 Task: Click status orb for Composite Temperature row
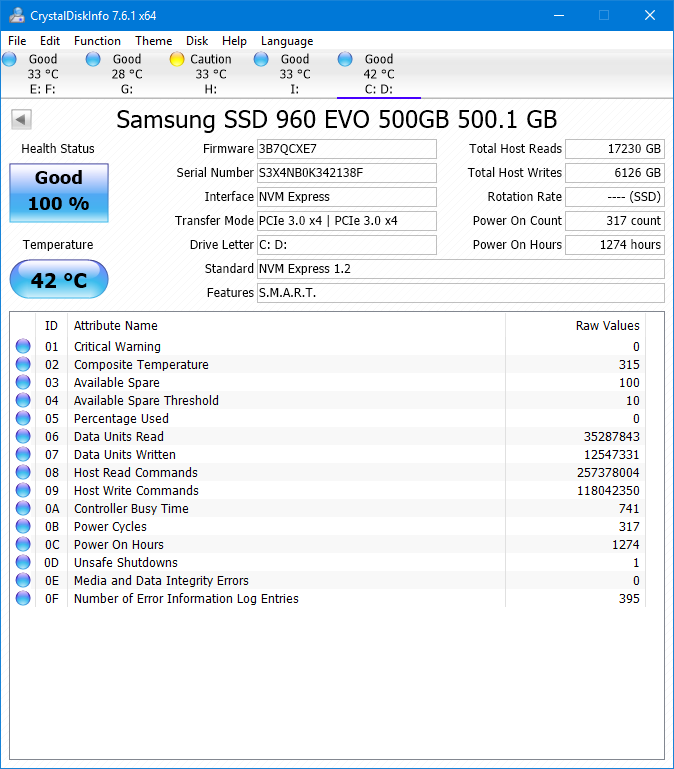pyautogui.click(x=23, y=364)
